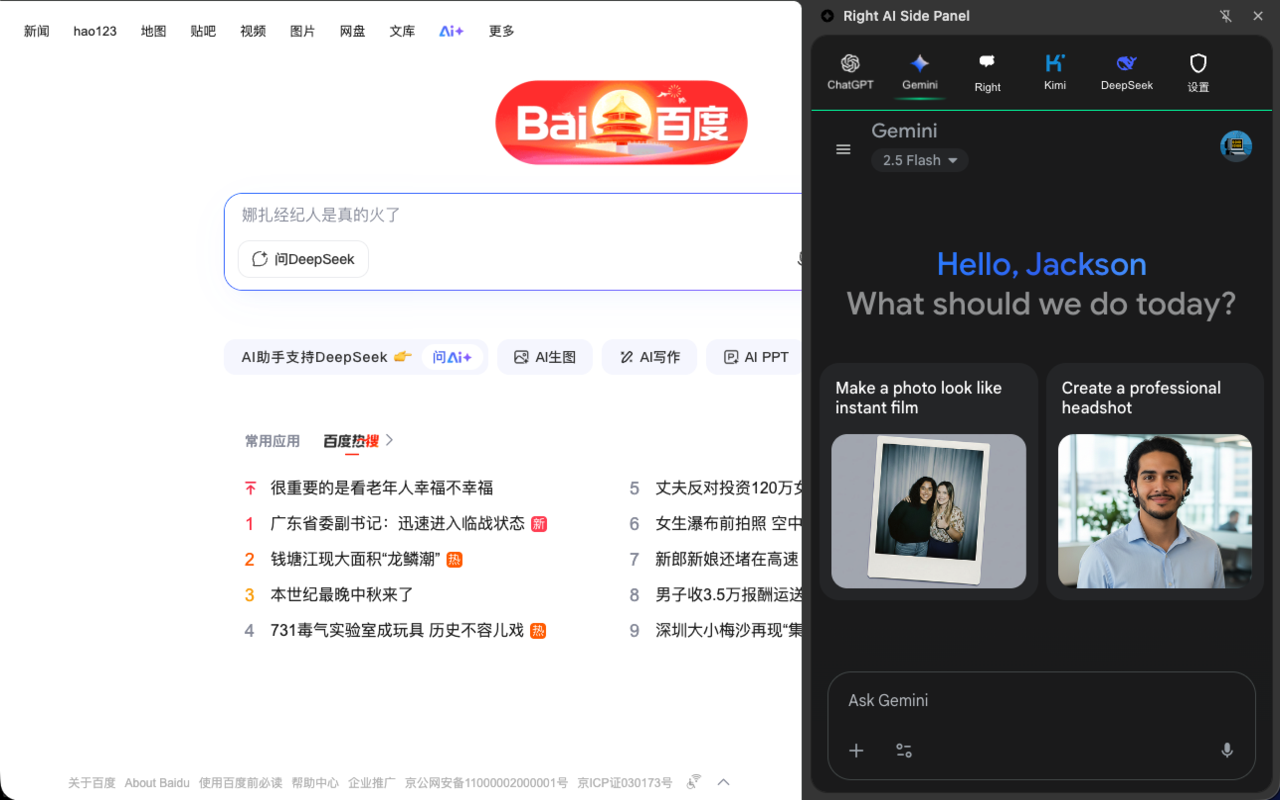Switch to the ChatGPT tab in side panel

click(x=850, y=72)
